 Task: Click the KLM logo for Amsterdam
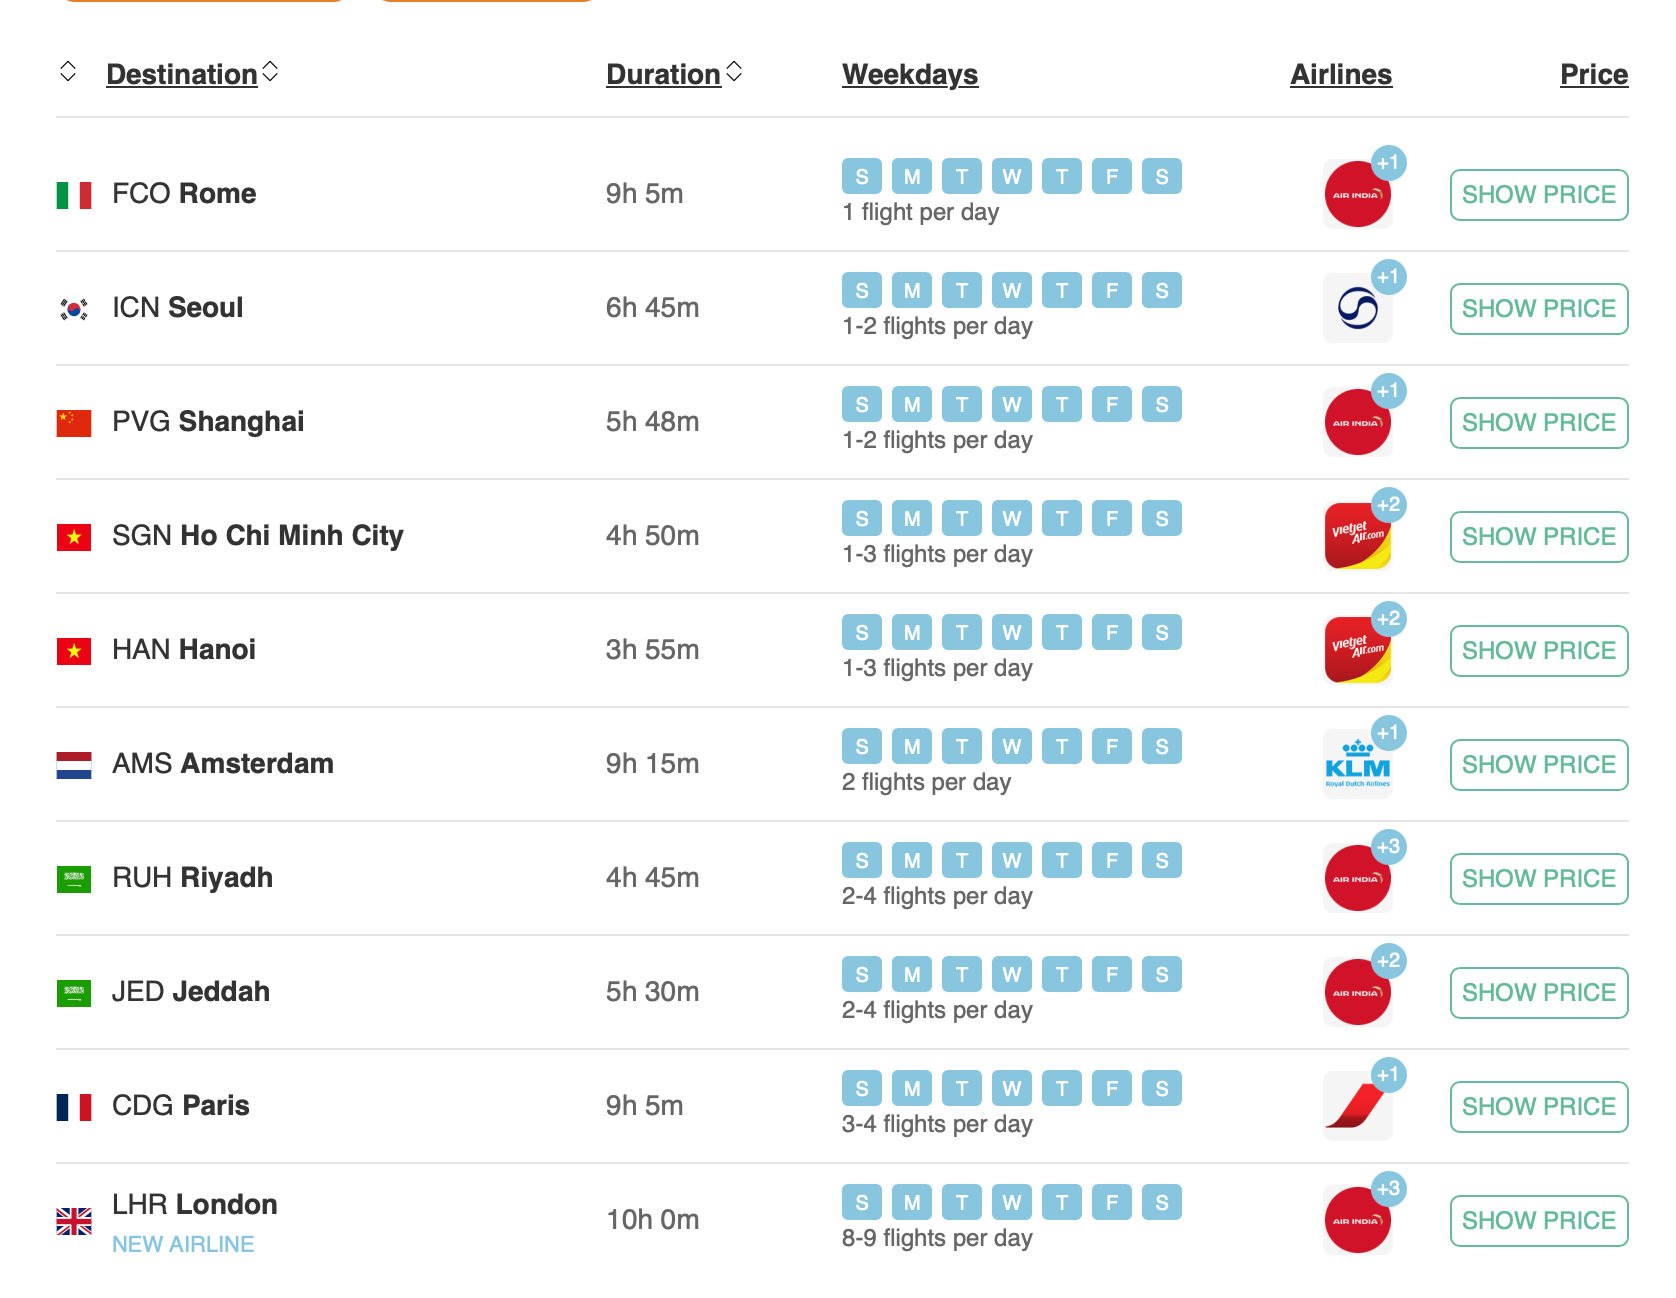pyautogui.click(x=1356, y=765)
